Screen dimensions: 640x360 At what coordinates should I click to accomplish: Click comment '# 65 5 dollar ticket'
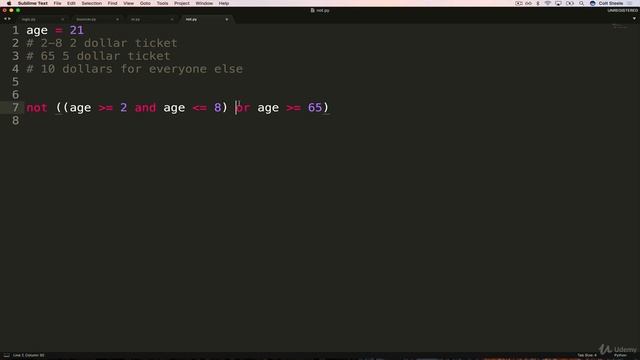coord(98,56)
